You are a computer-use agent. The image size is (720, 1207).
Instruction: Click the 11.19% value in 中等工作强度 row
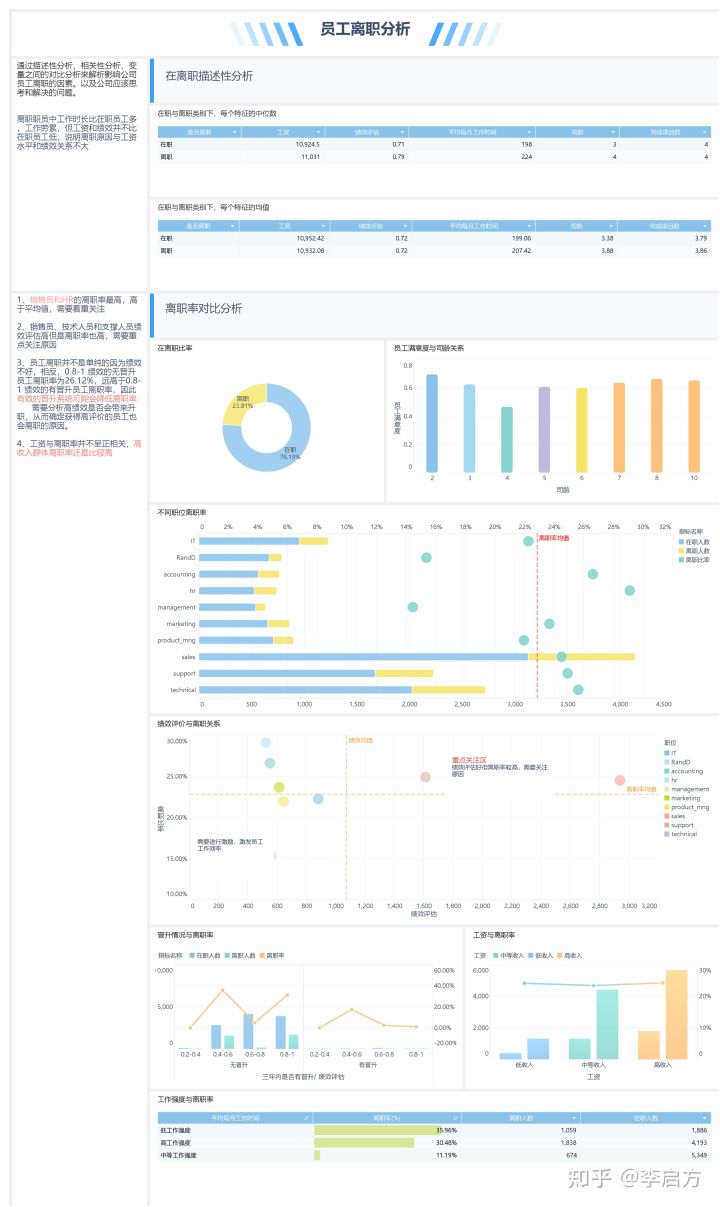[447, 1155]
